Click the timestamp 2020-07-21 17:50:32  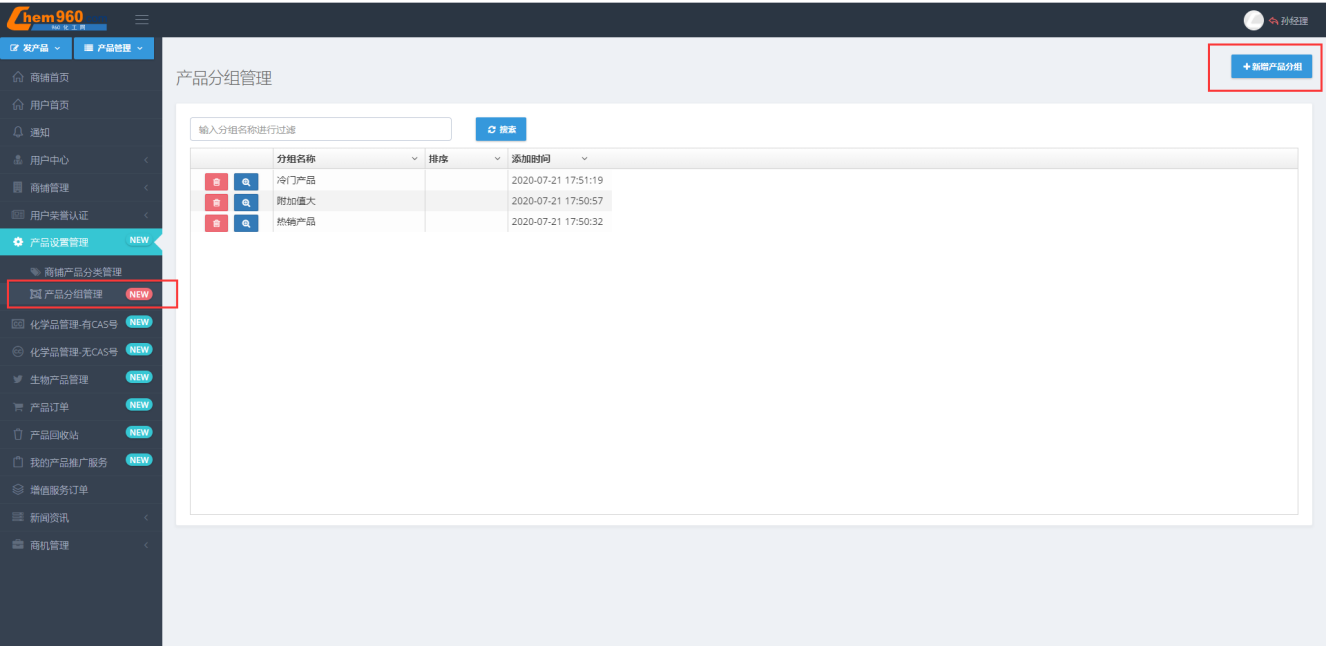(x=557, y=222)
